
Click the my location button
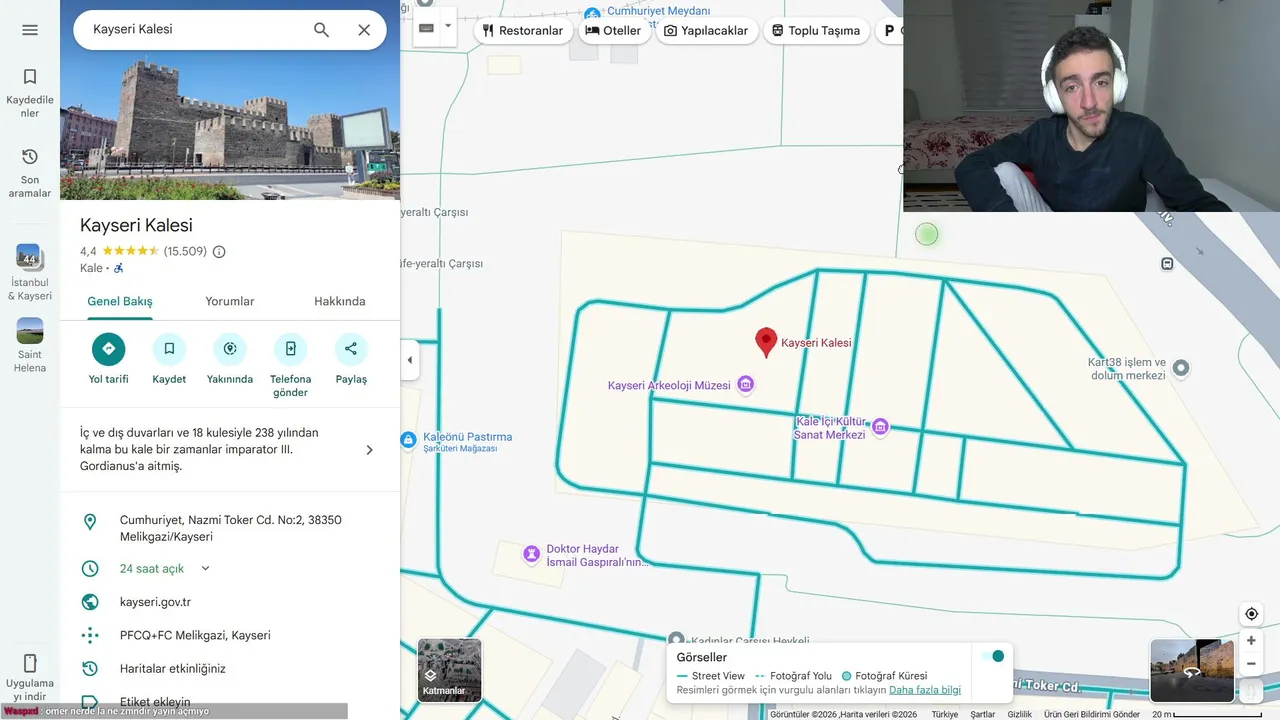point(1251,614)
